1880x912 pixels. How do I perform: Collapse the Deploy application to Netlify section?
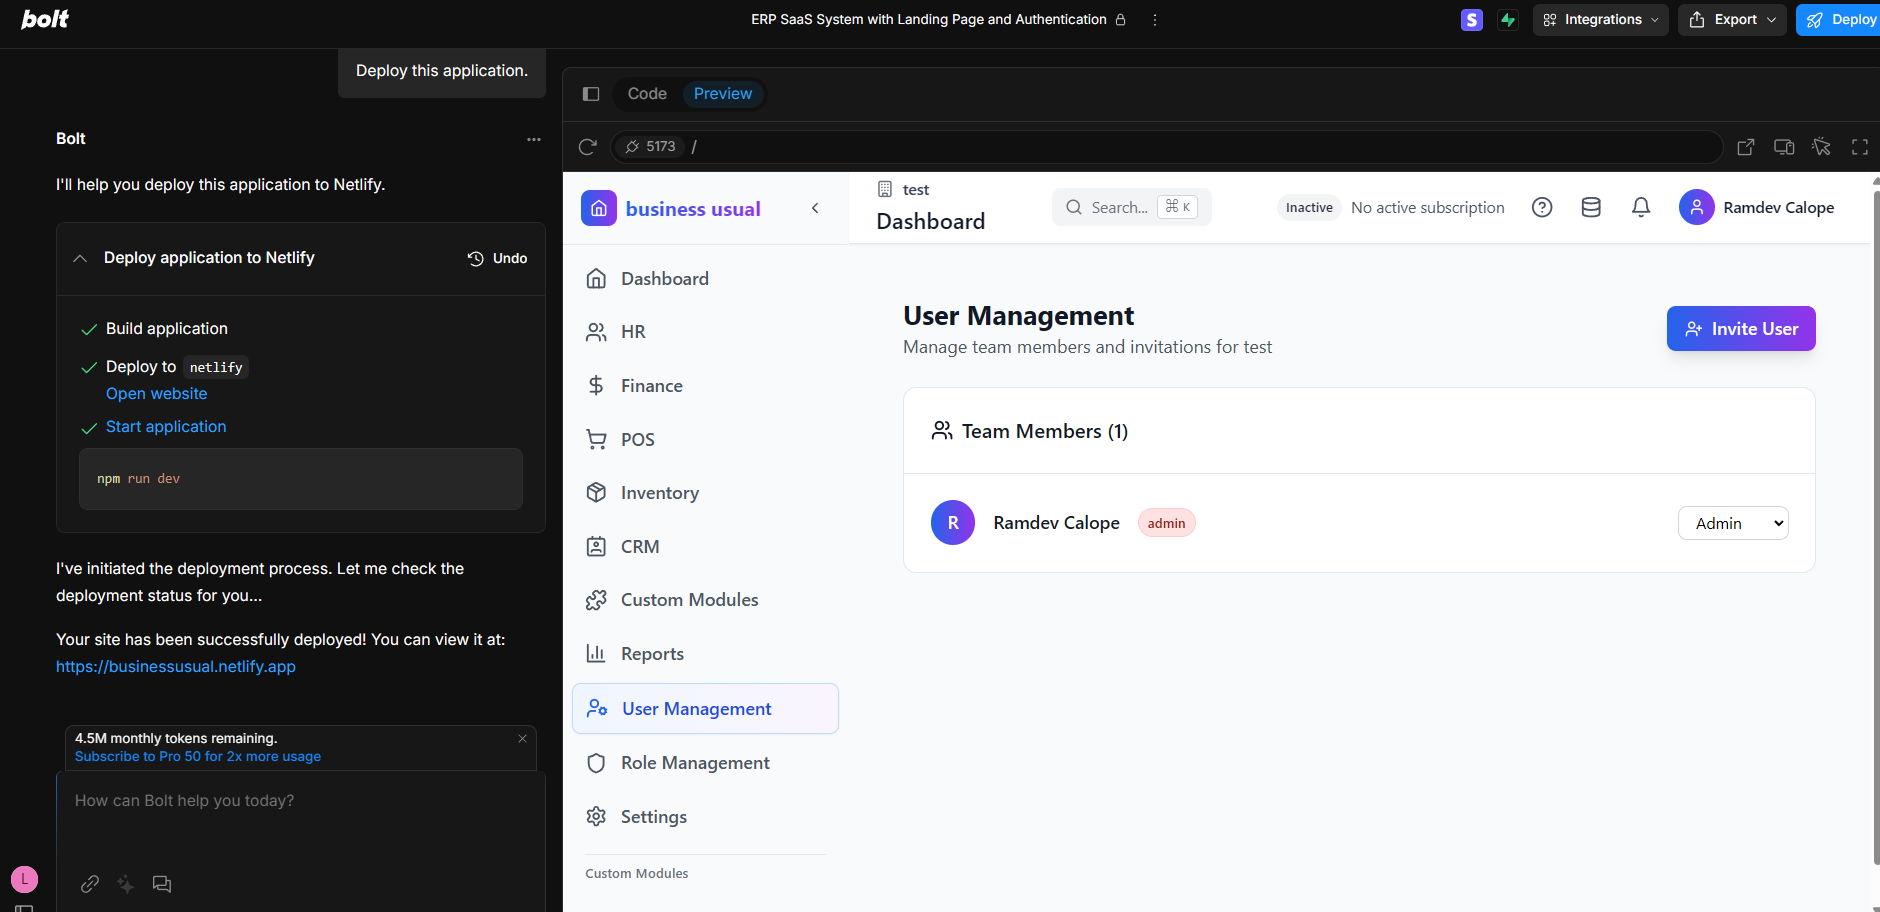pos(80,258)
